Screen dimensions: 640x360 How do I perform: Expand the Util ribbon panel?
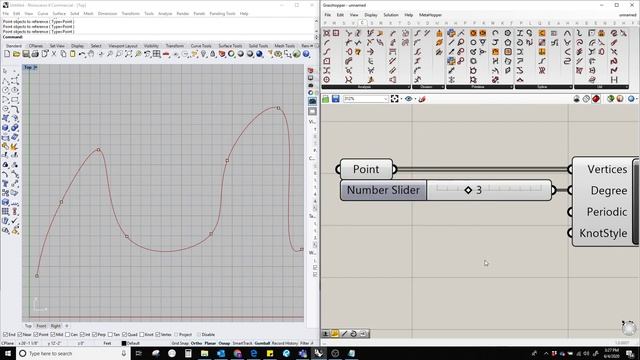coord(601,87)
